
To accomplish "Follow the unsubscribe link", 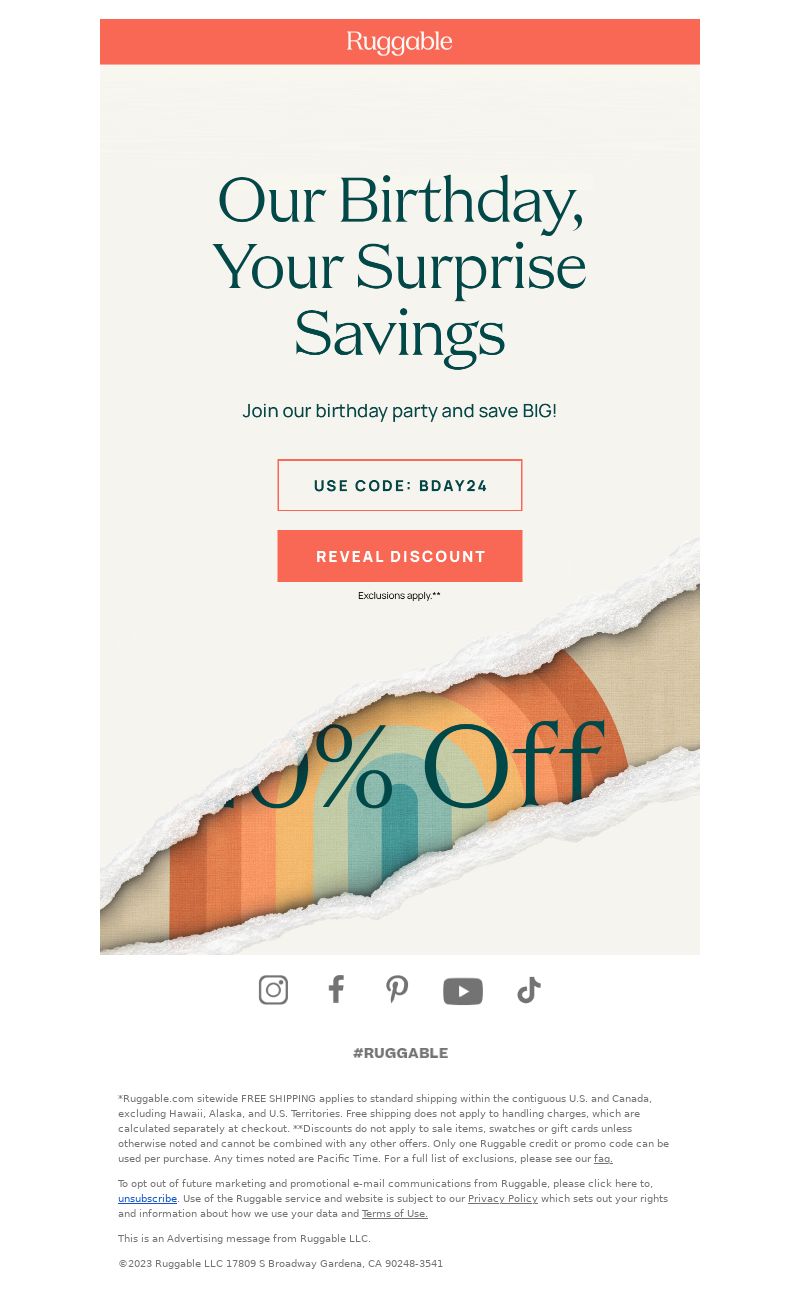I will [x=147, y=1199].
